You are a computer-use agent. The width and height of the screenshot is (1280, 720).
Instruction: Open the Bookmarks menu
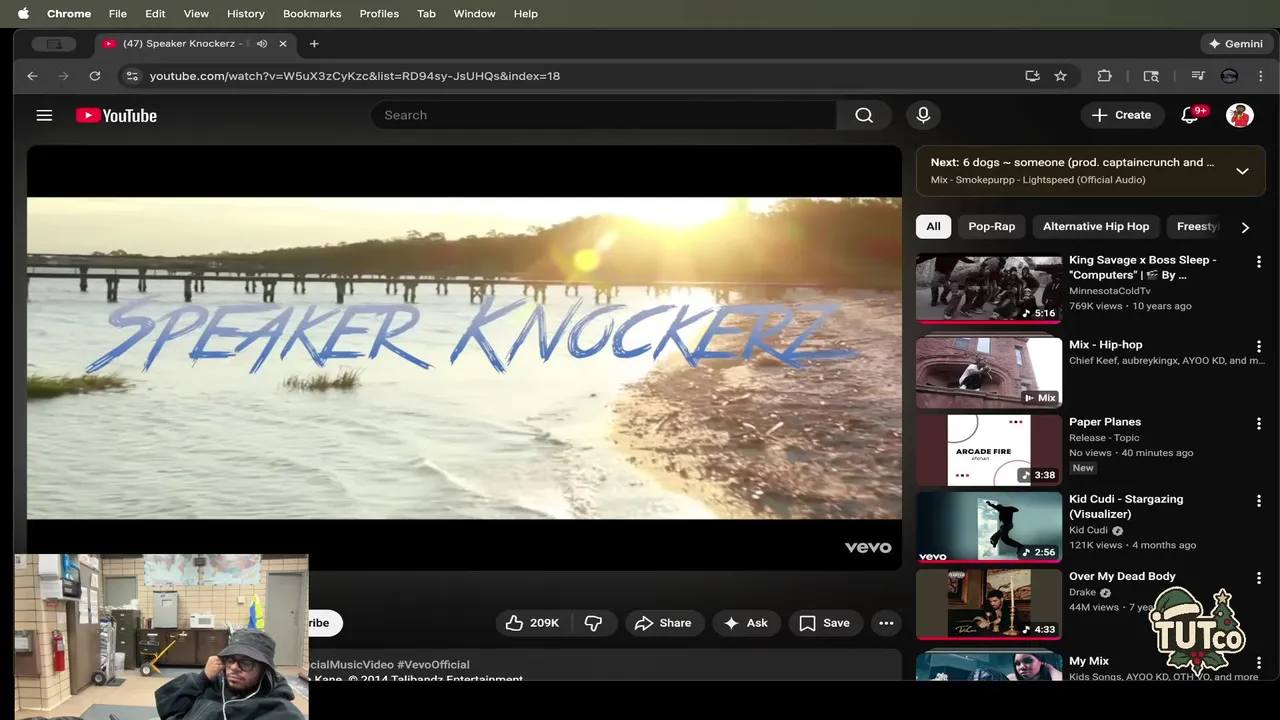pos(312,13)
